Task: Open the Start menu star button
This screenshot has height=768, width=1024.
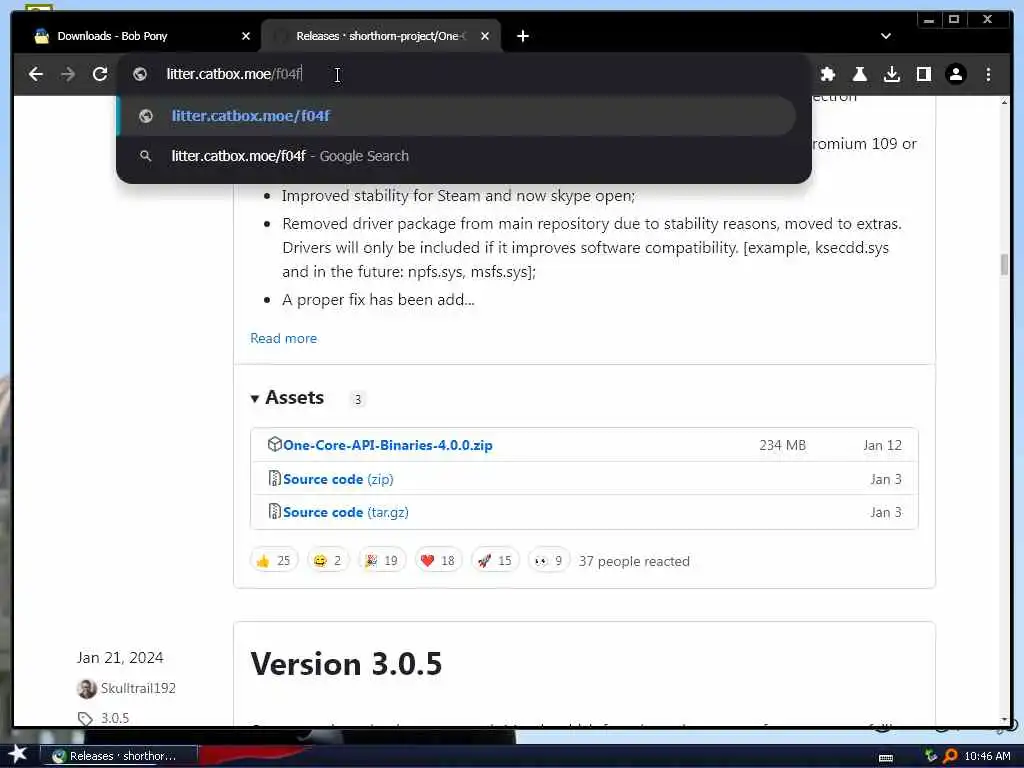Action: [x=18, y=754]
